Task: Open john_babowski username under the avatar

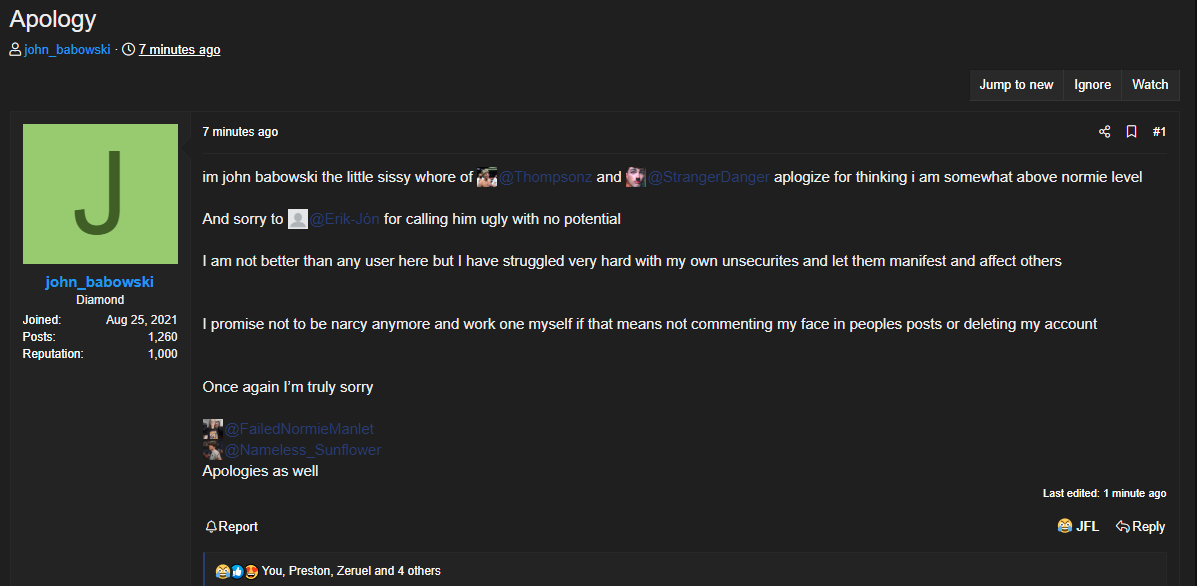Action: (x=100, y=282)
